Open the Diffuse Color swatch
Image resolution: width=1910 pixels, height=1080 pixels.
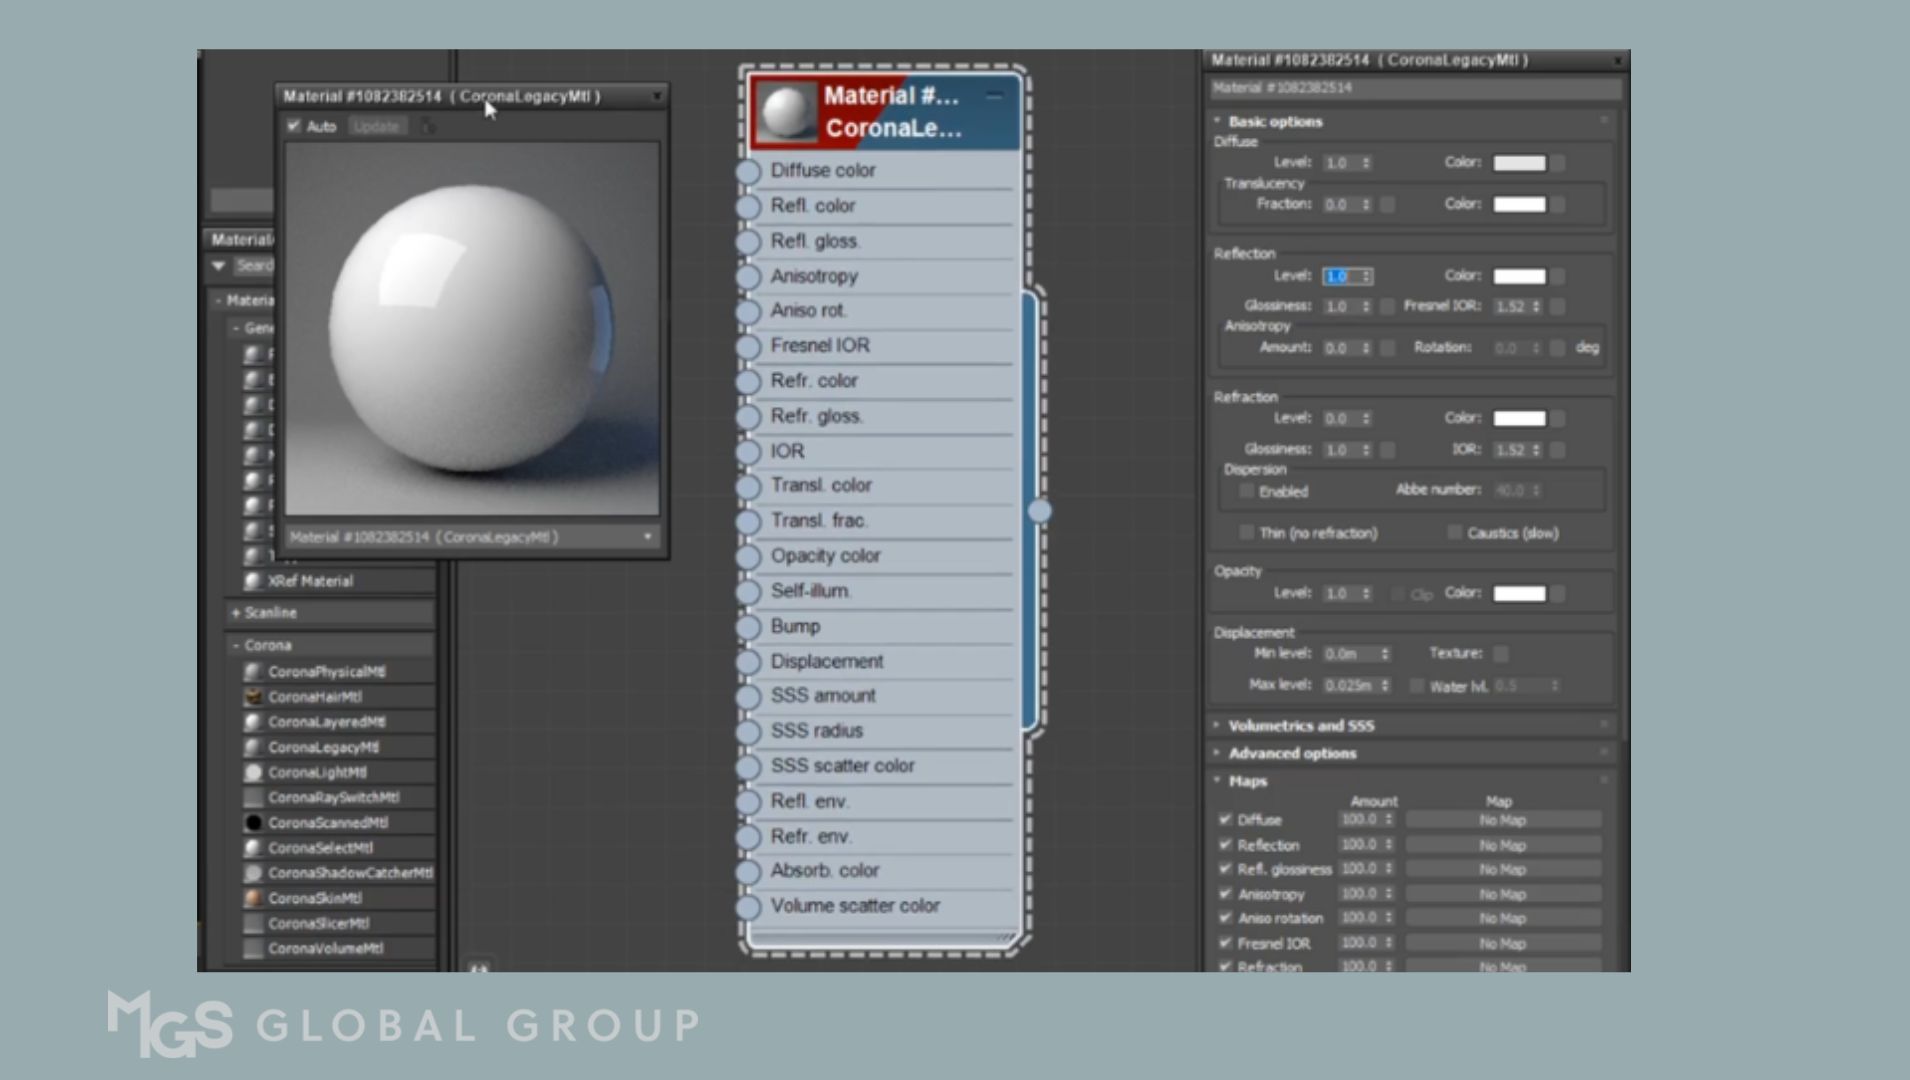(1519, 162)
